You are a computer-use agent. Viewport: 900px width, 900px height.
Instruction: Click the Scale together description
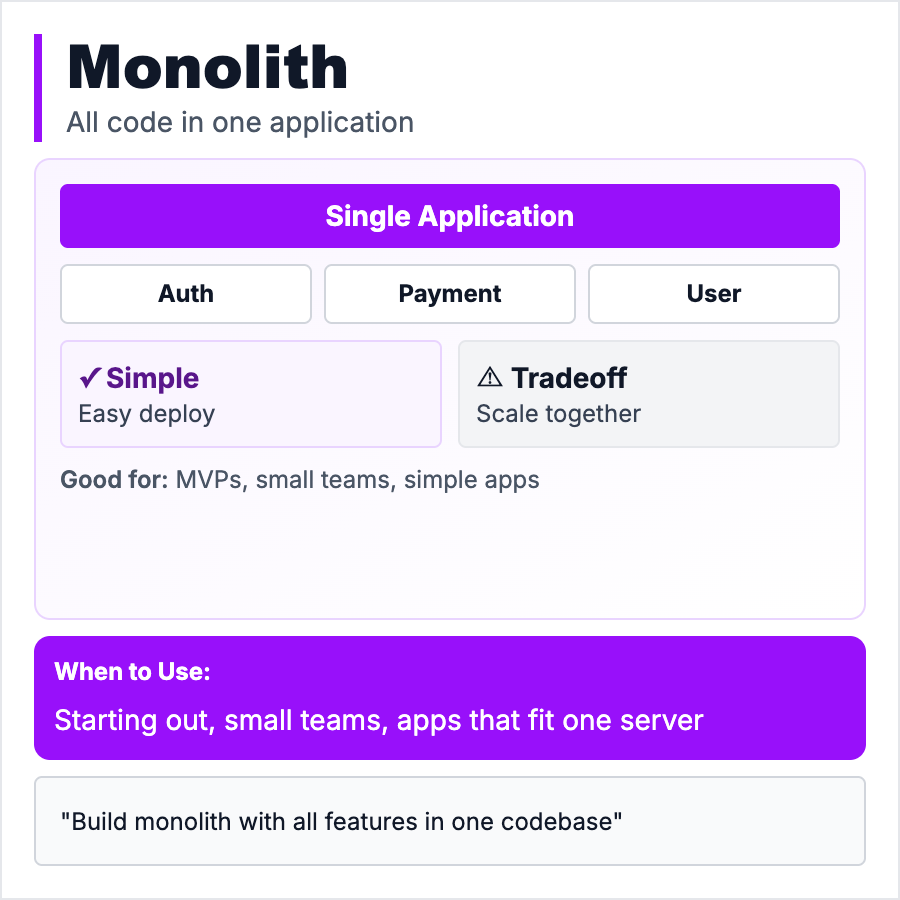coord(558,414)
